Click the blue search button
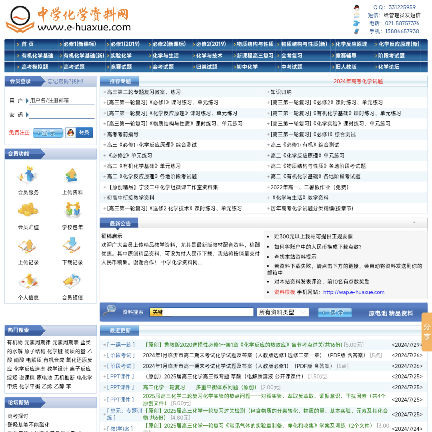The width and height of the screenshot is (432, 432). pyautogui.click(x=335, y=312)
